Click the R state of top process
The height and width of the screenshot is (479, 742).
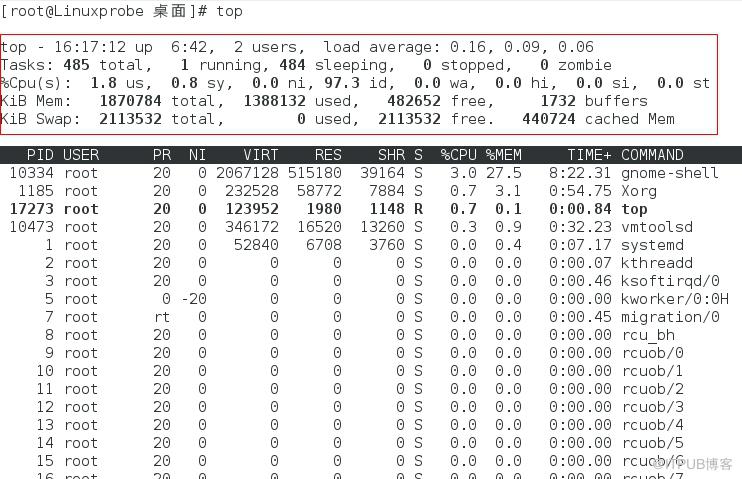tap(418, 209)
